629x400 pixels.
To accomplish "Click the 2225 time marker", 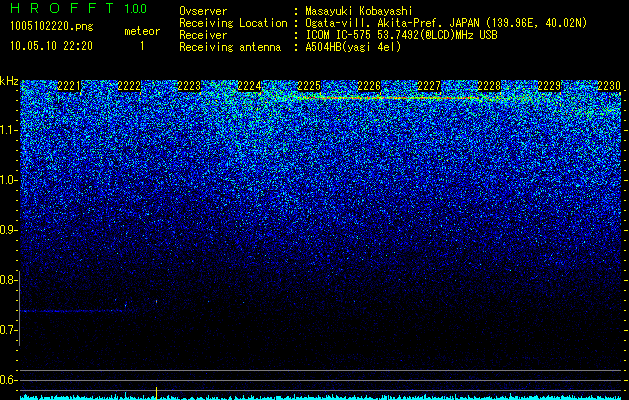I will coord(309,86).
